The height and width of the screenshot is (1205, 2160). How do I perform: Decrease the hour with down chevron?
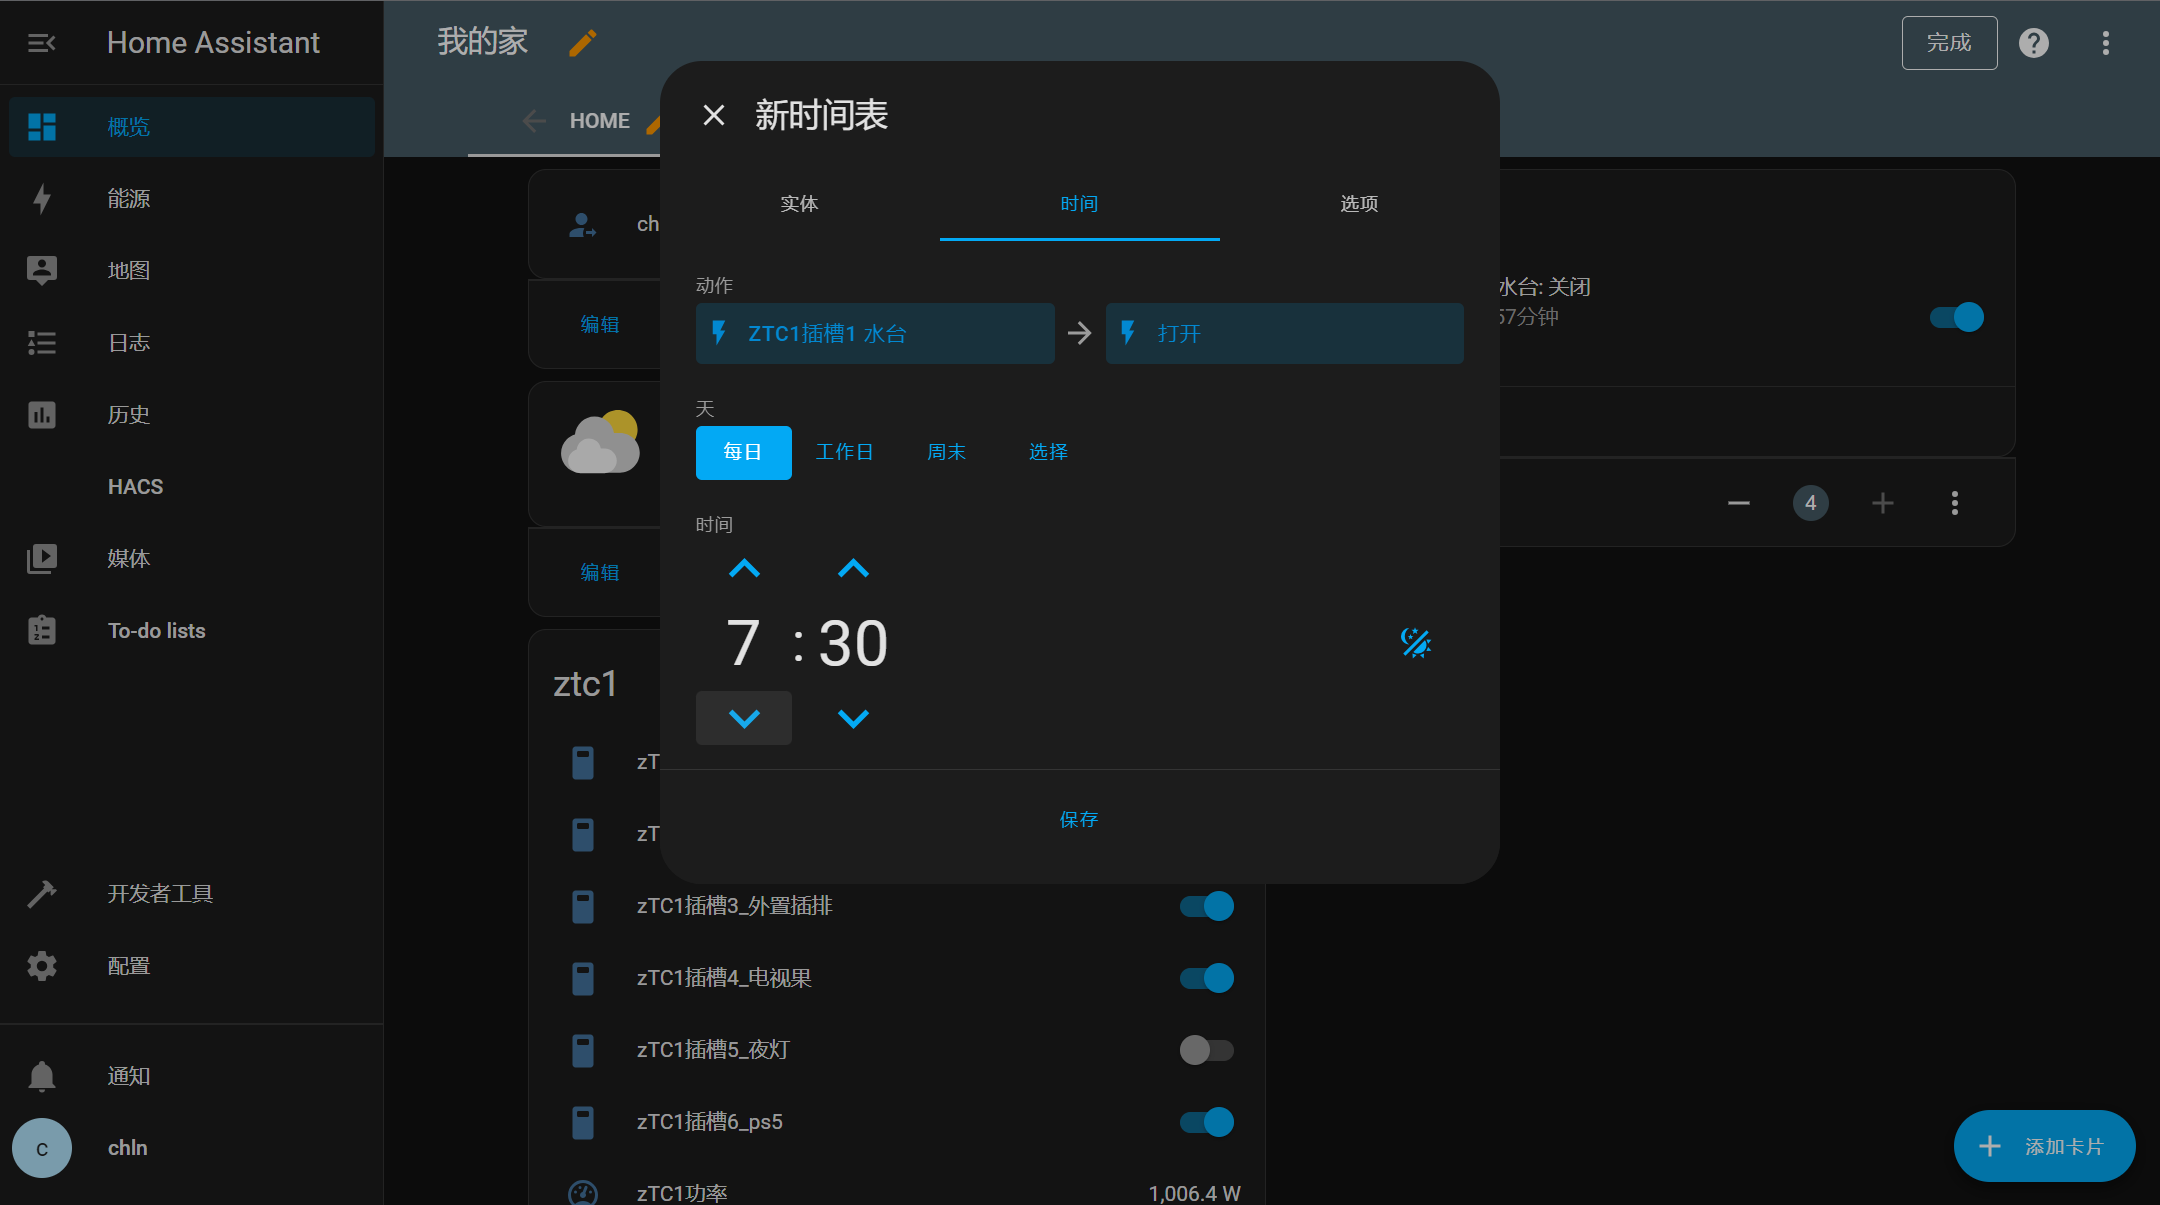[x=744, y=718]
